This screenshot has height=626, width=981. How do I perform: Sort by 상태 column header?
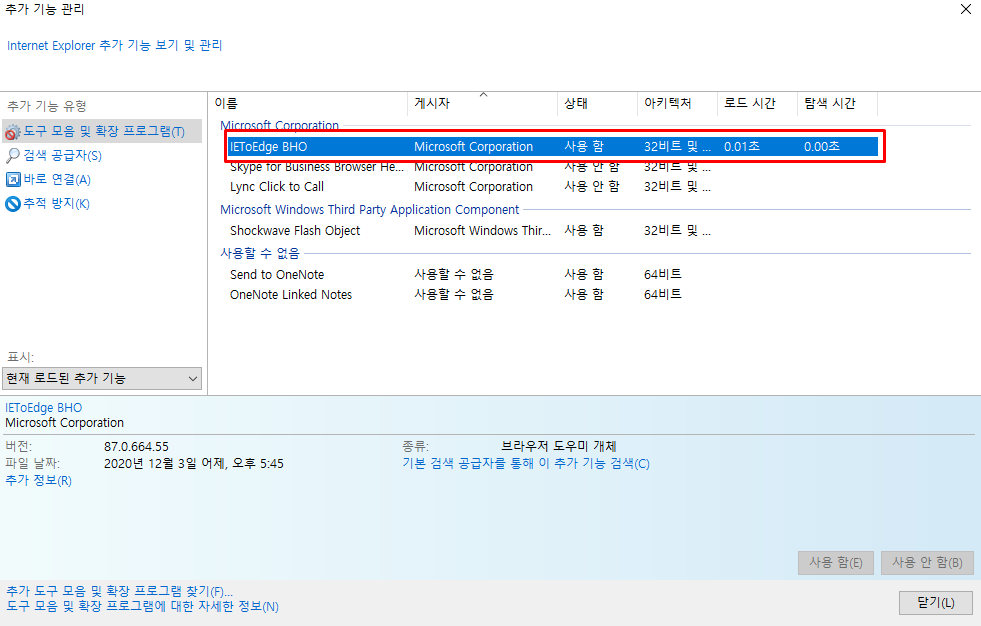point(597,103)
